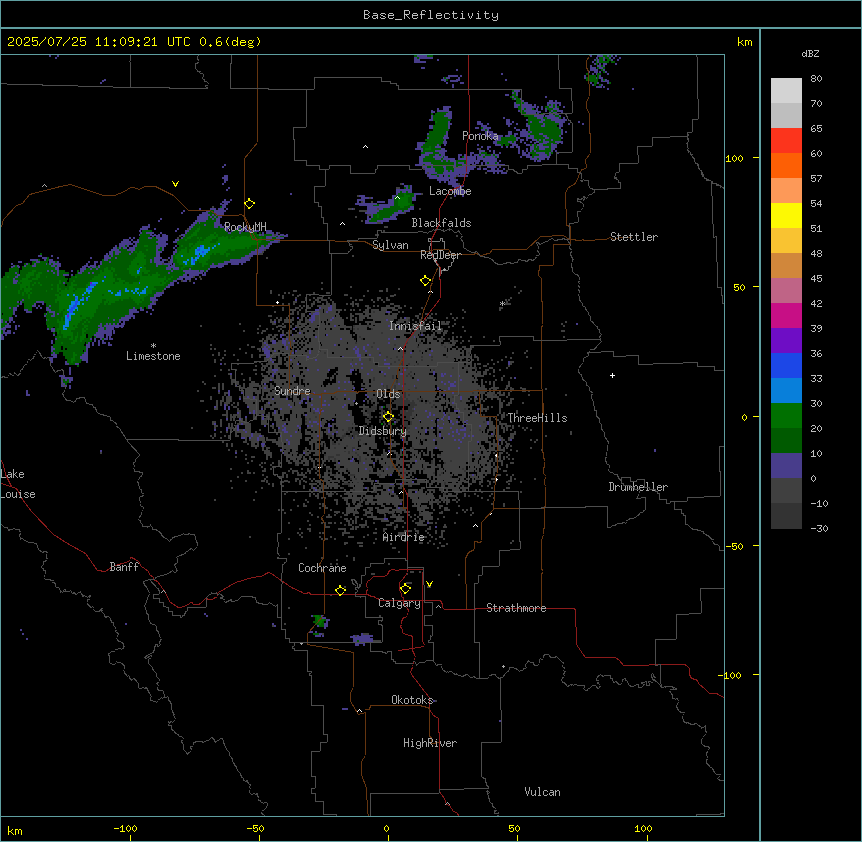
Task: Click the ThreeHills label
Action: coord(537,418)
